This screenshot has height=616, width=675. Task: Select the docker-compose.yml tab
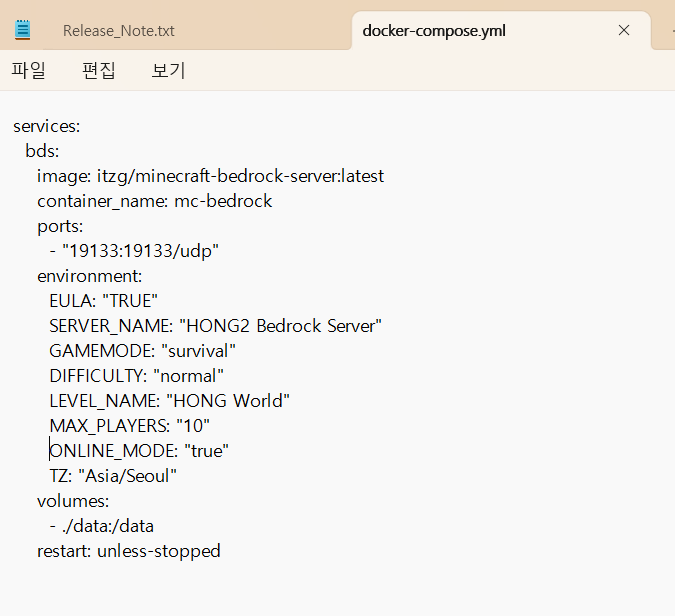pos(434,31)
